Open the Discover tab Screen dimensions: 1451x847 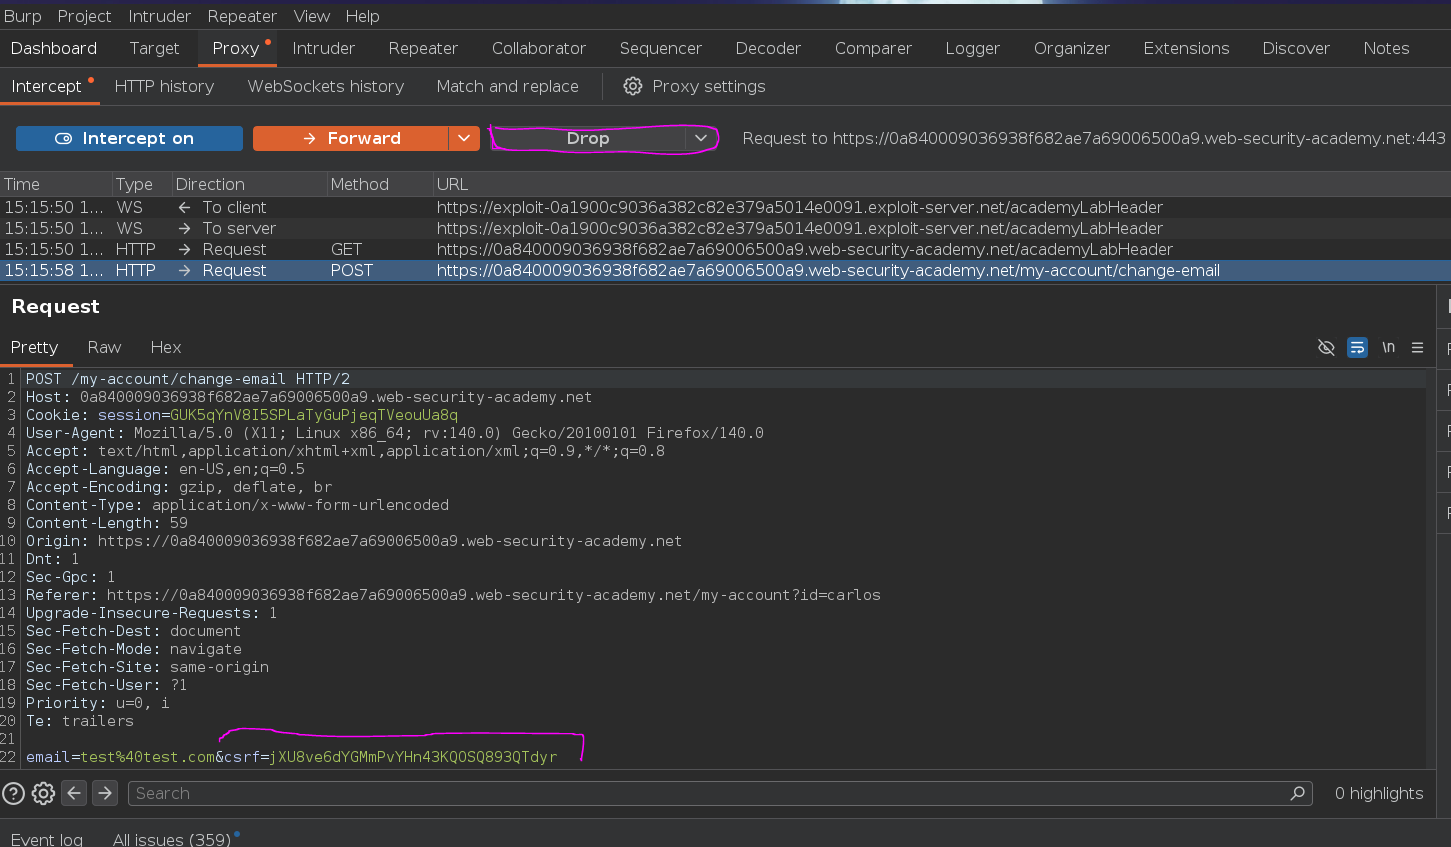click(x=1296, y=48)
